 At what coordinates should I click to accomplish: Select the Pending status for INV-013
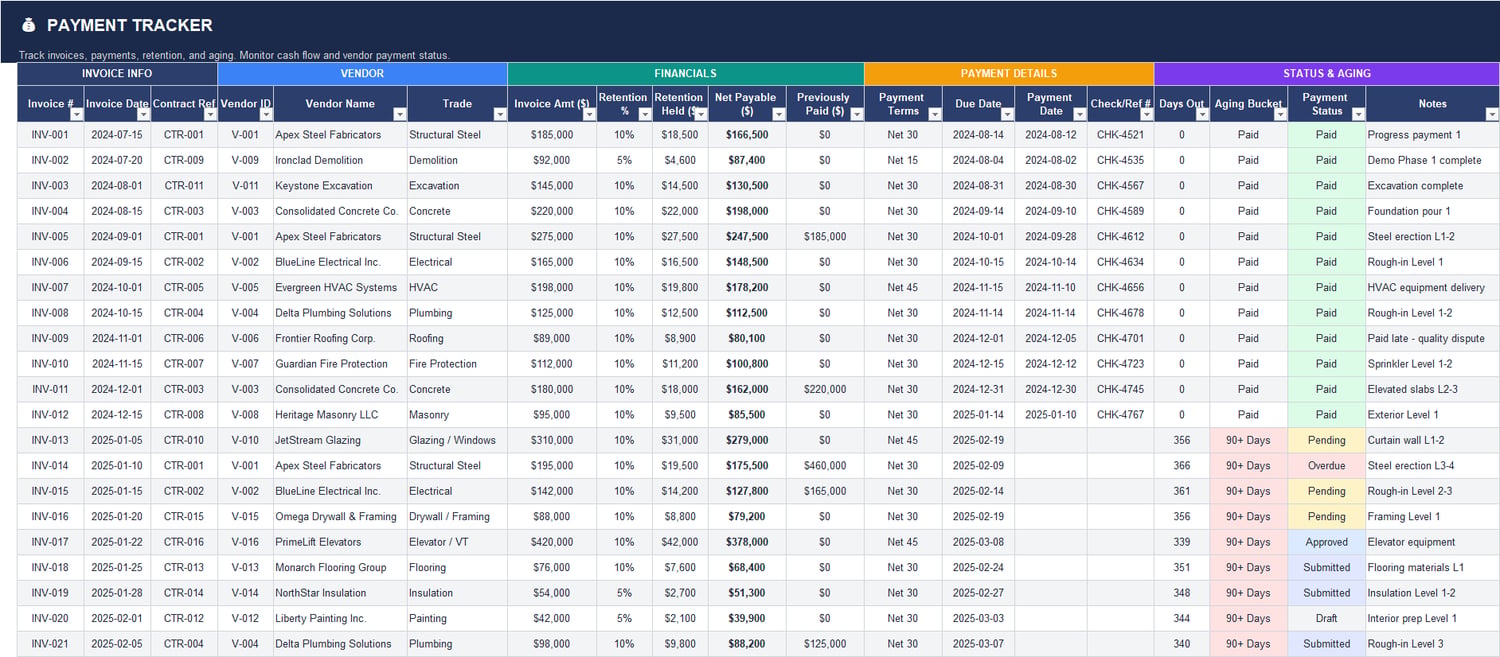[1326, 440]
